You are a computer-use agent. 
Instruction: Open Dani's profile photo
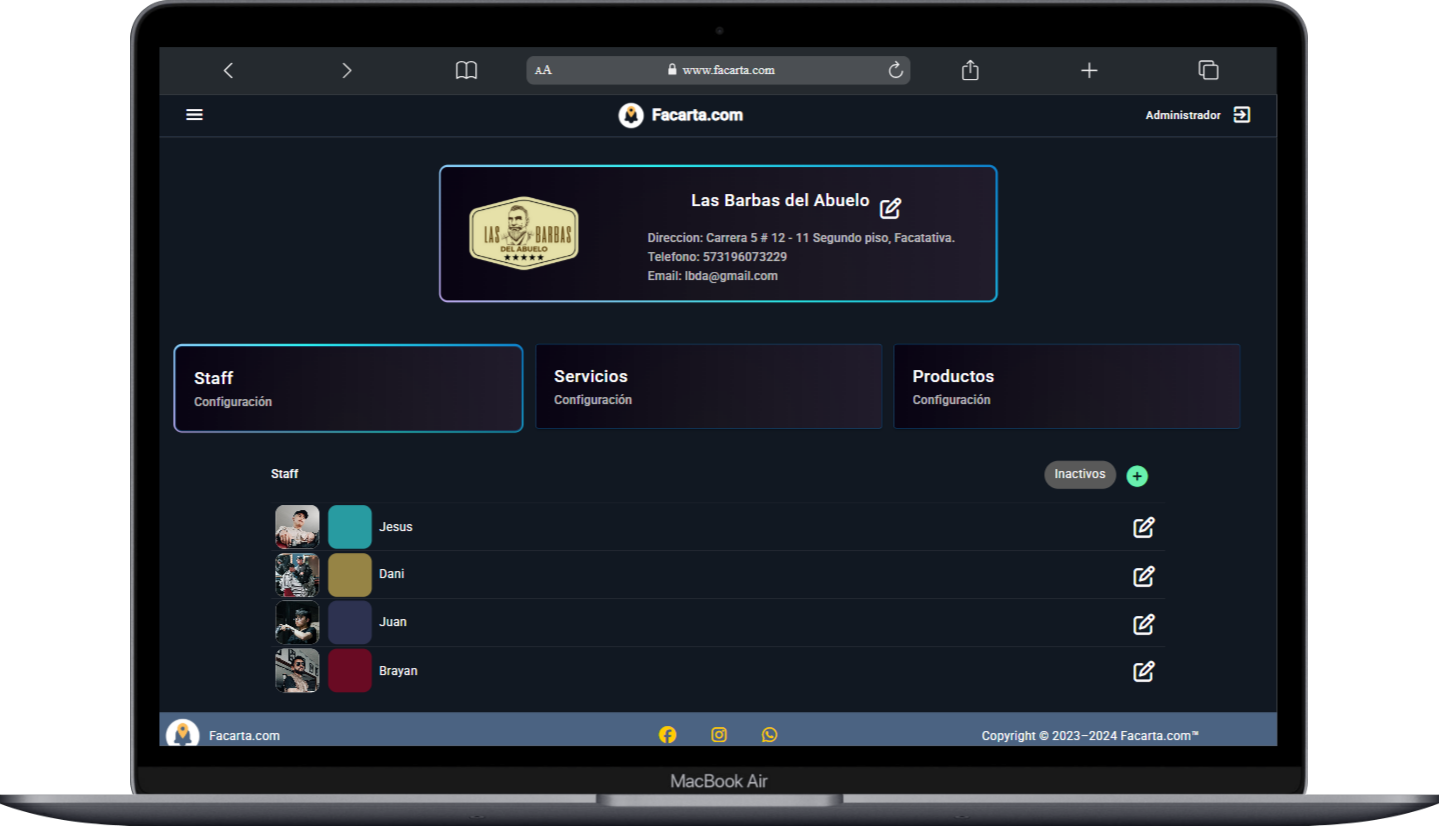297,575
